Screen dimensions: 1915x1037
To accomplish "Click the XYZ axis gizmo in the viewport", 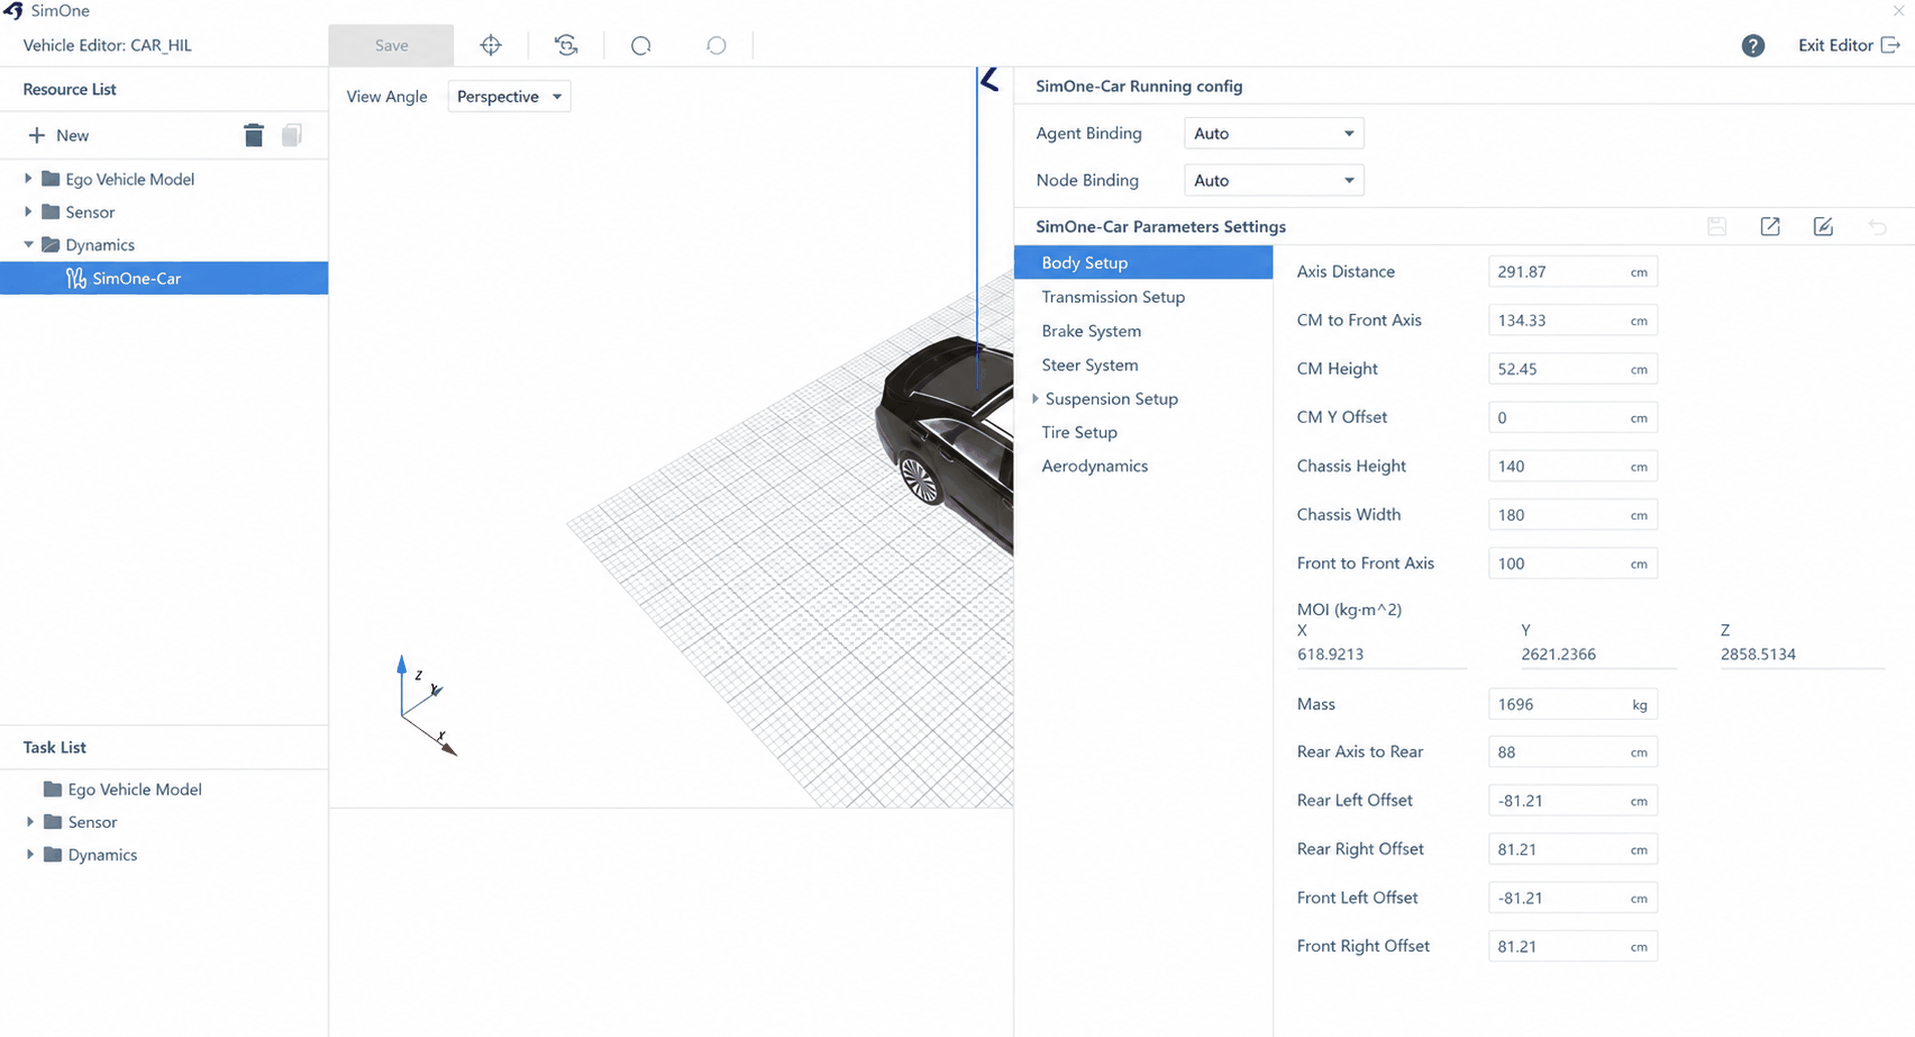I will [427, 705].
